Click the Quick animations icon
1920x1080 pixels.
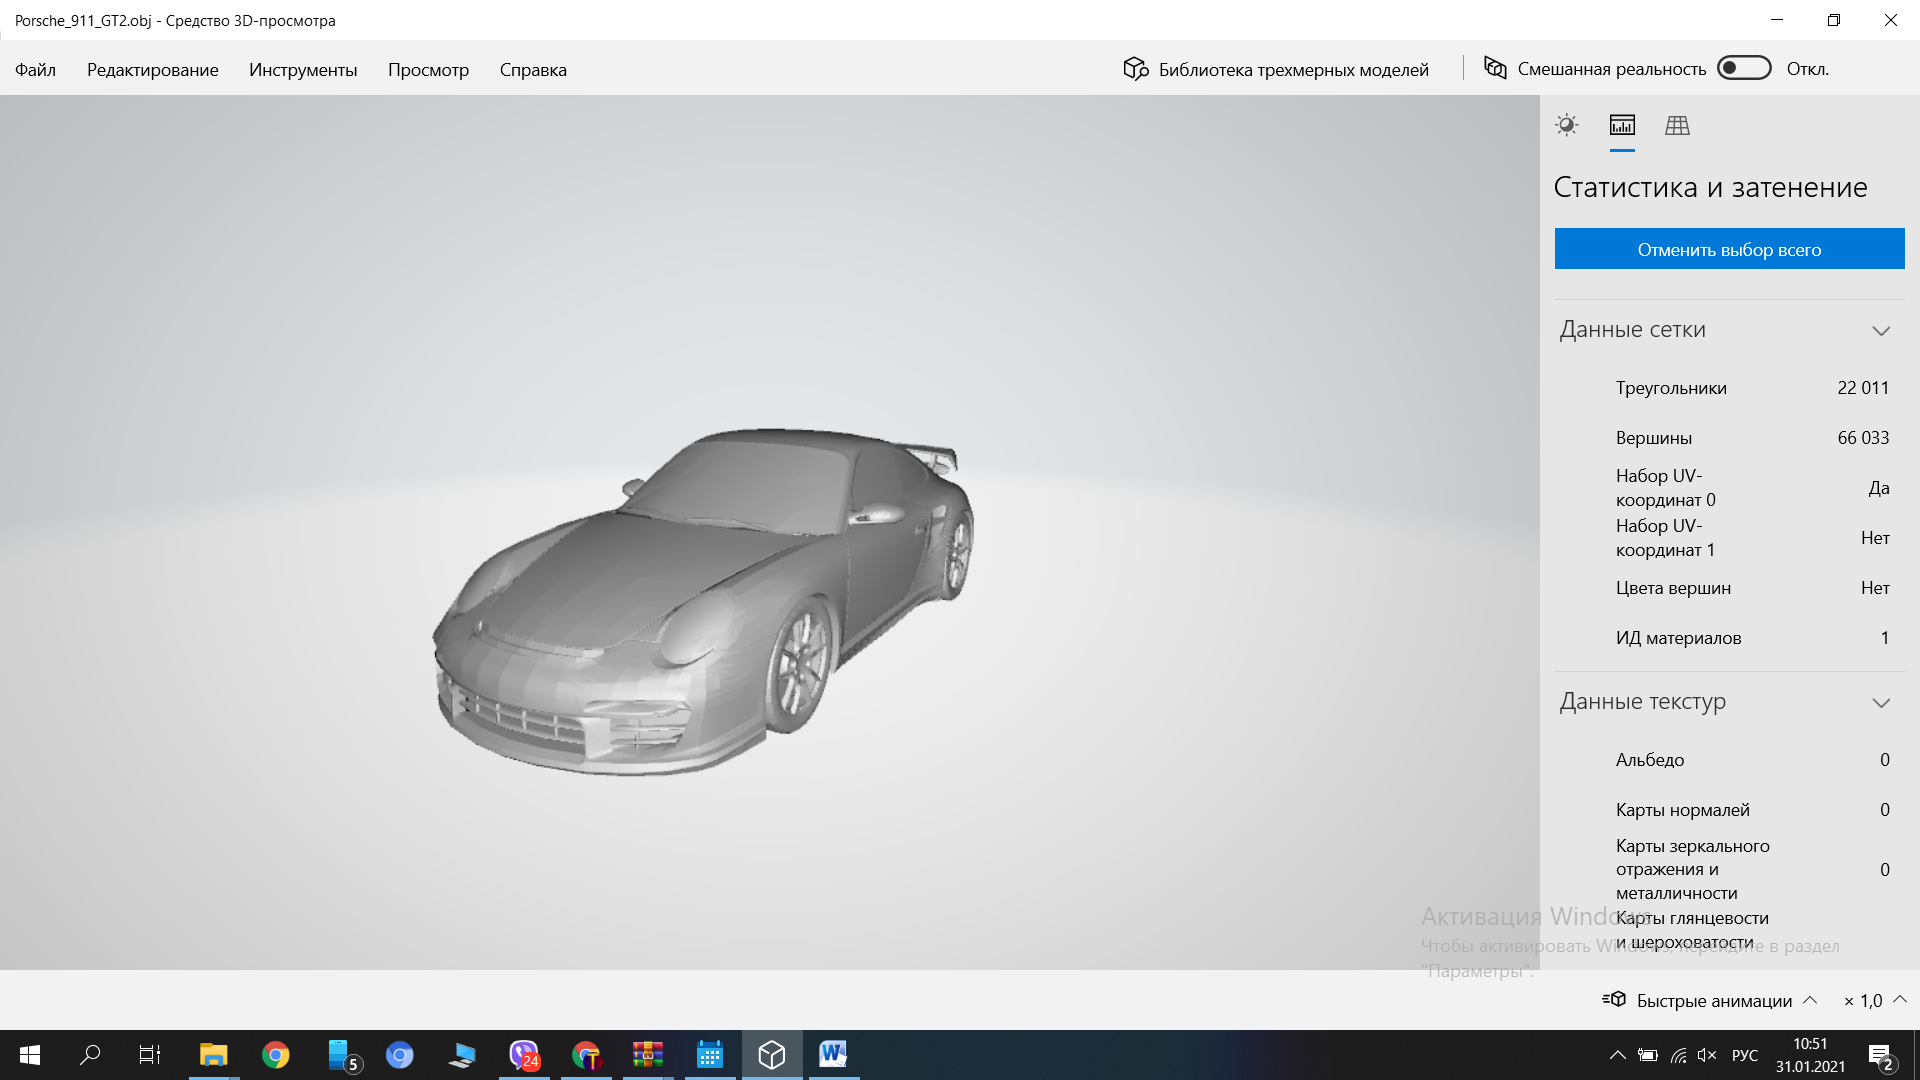tap(1613, 1000)
